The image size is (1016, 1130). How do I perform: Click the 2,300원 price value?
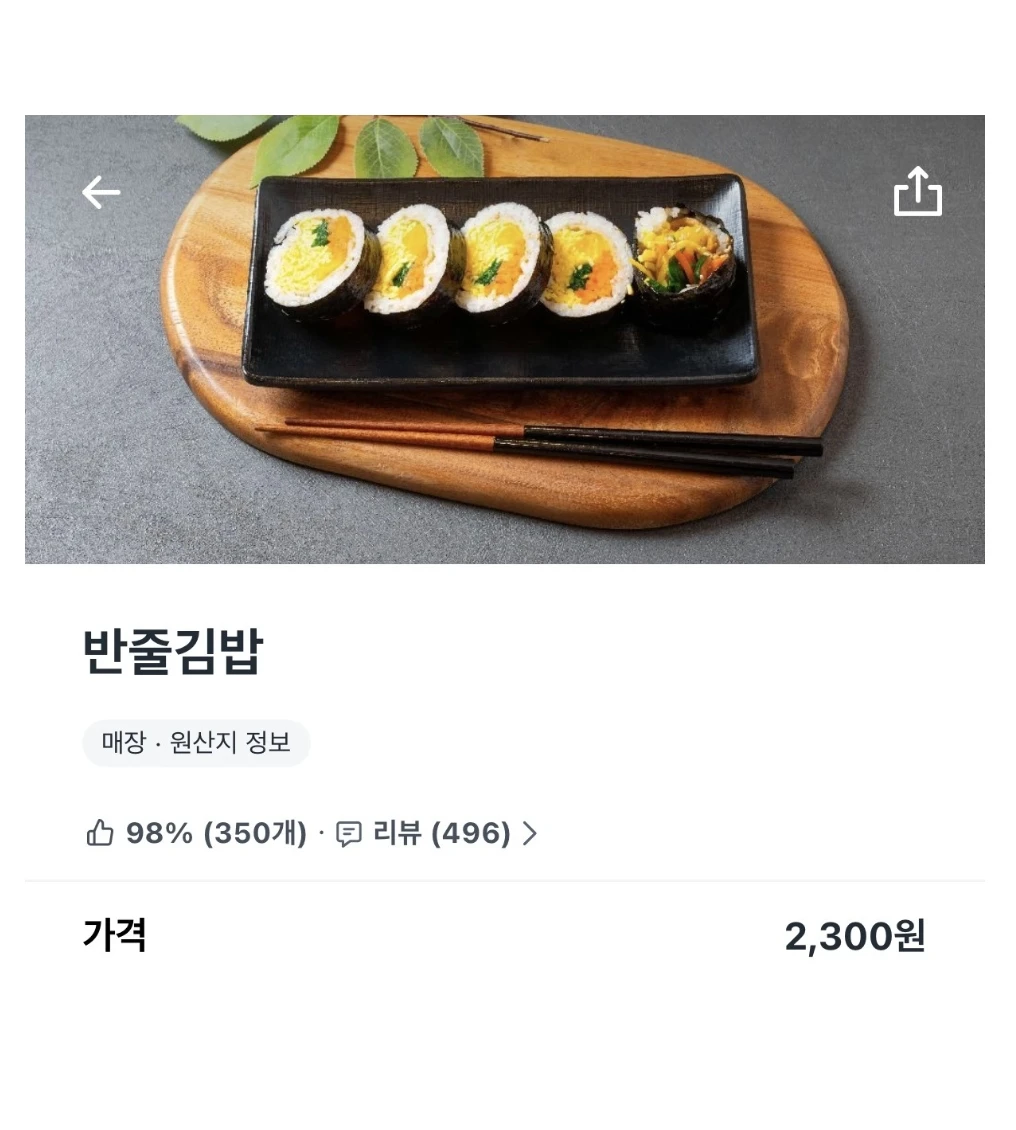coord(855,936)
